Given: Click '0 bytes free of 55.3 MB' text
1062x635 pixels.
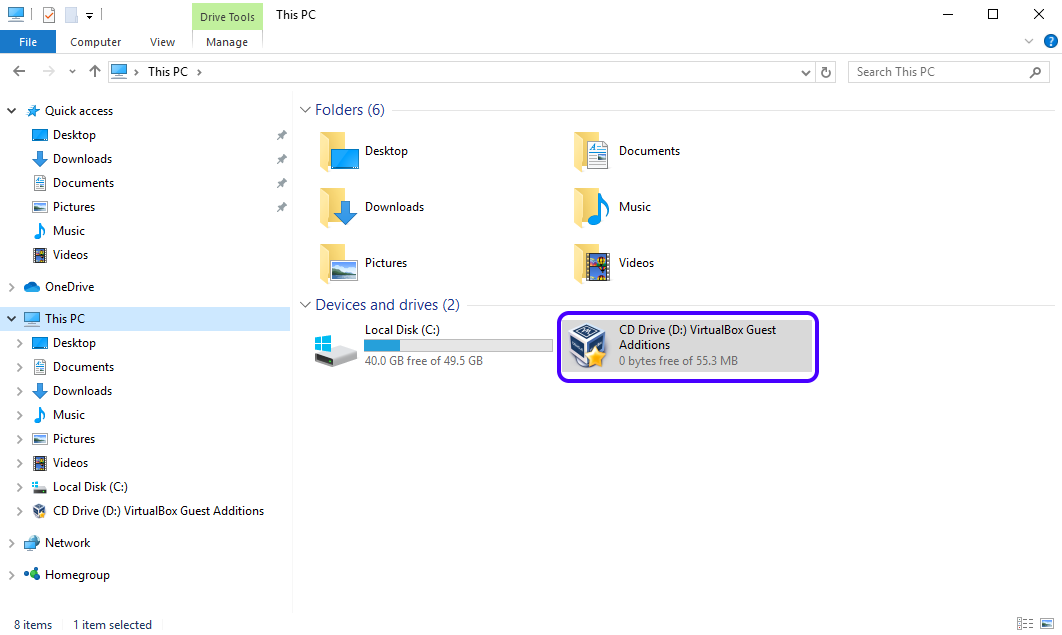Looking at the screenshot, I should (x=678, y=361).
